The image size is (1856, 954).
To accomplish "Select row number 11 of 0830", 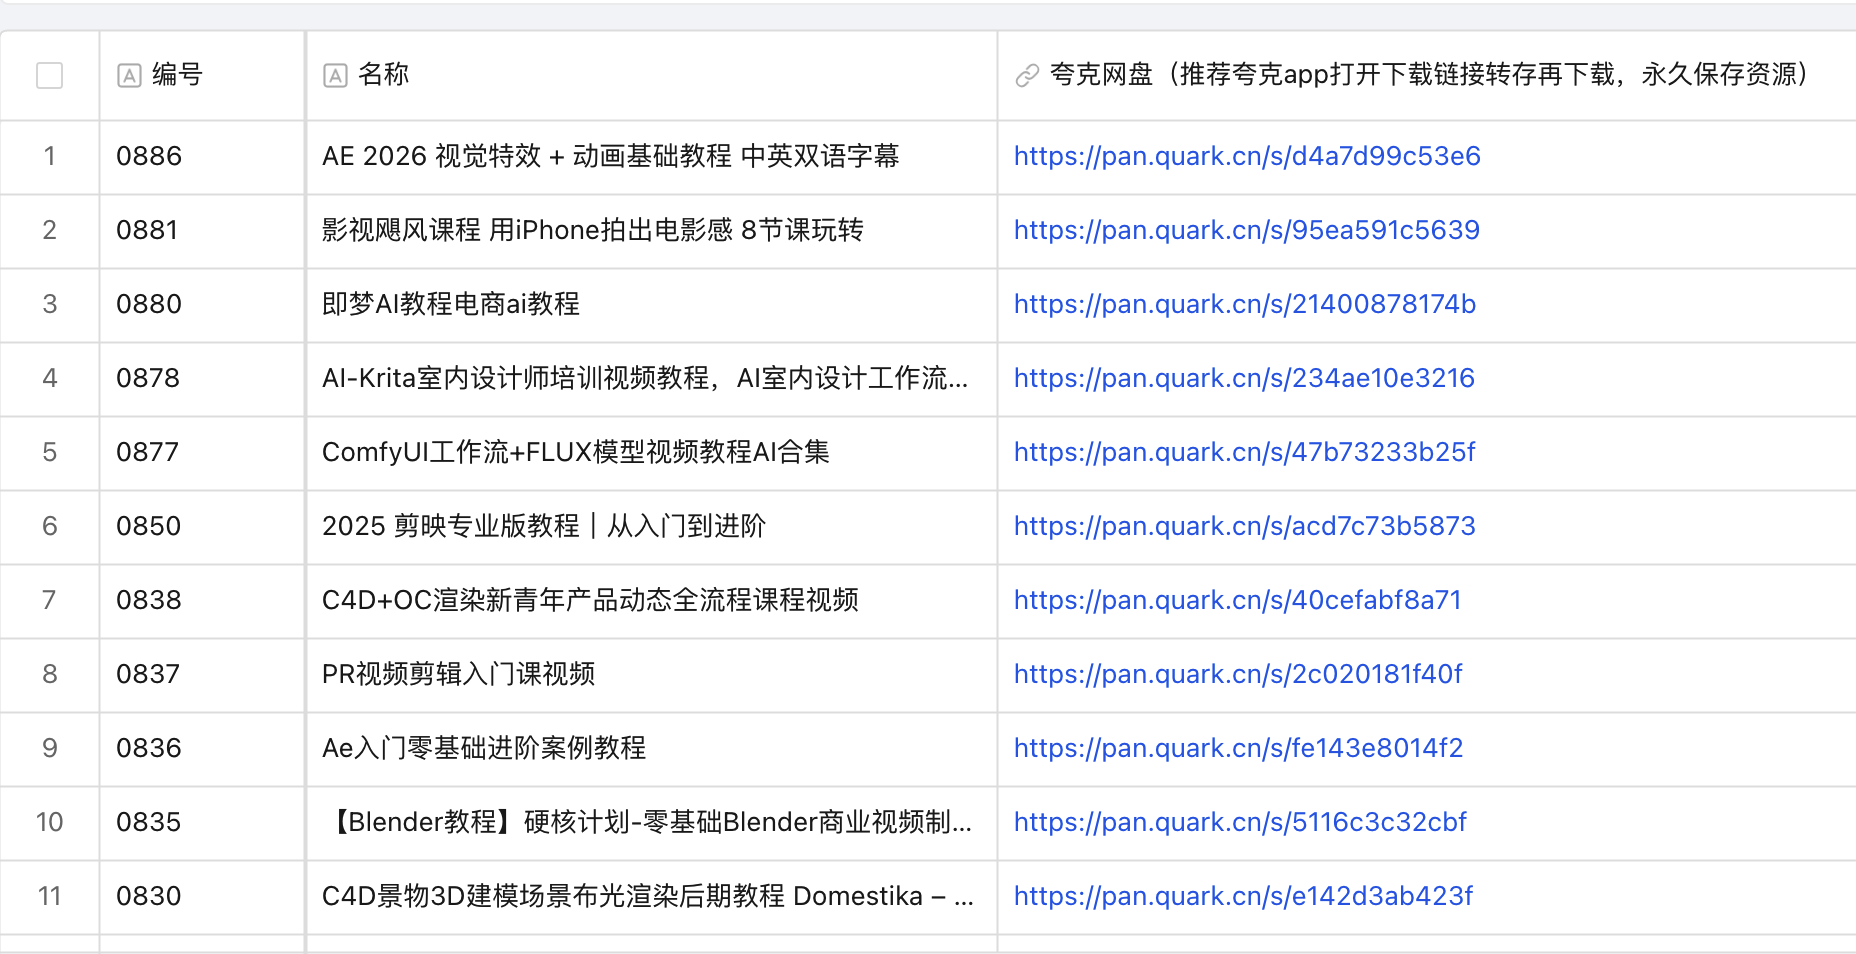I will click(49, 896).
